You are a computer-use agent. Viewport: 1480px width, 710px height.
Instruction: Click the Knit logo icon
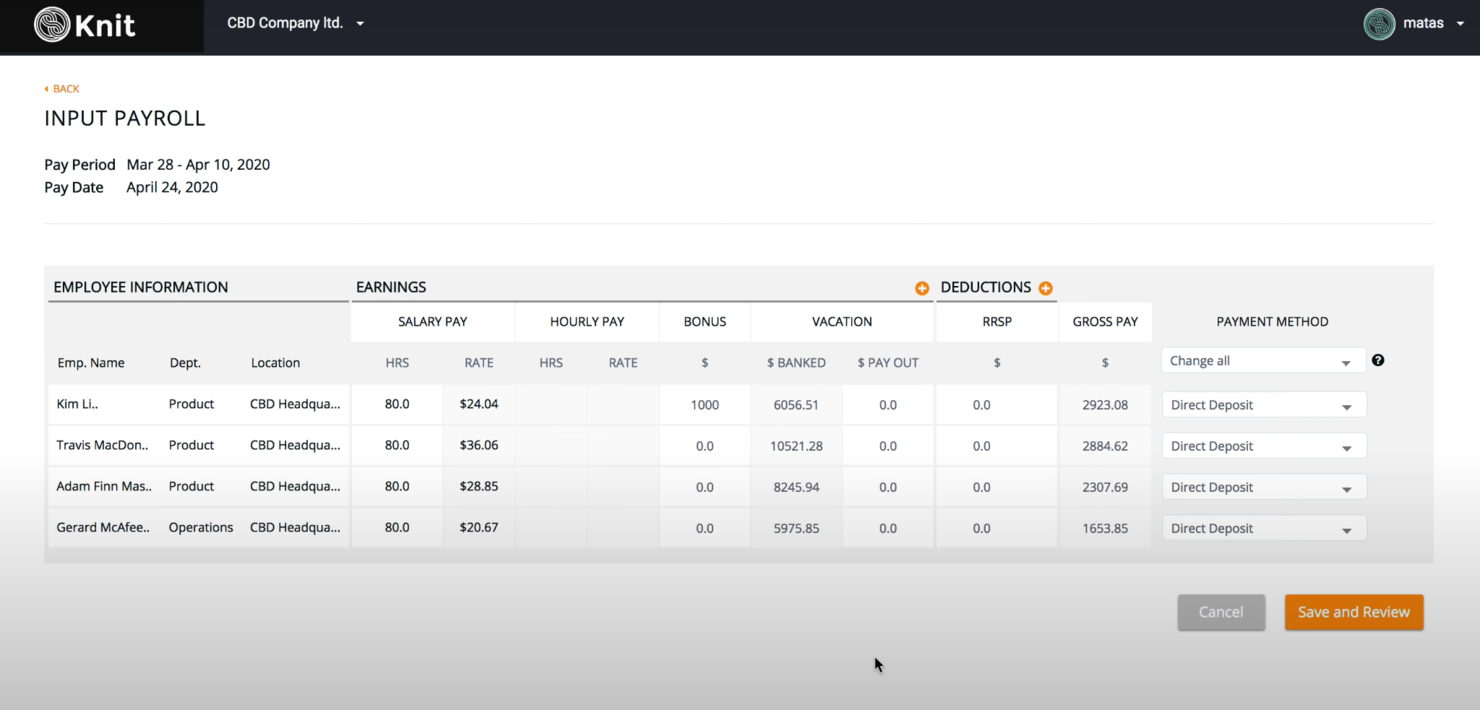click(x=52, y=25)
